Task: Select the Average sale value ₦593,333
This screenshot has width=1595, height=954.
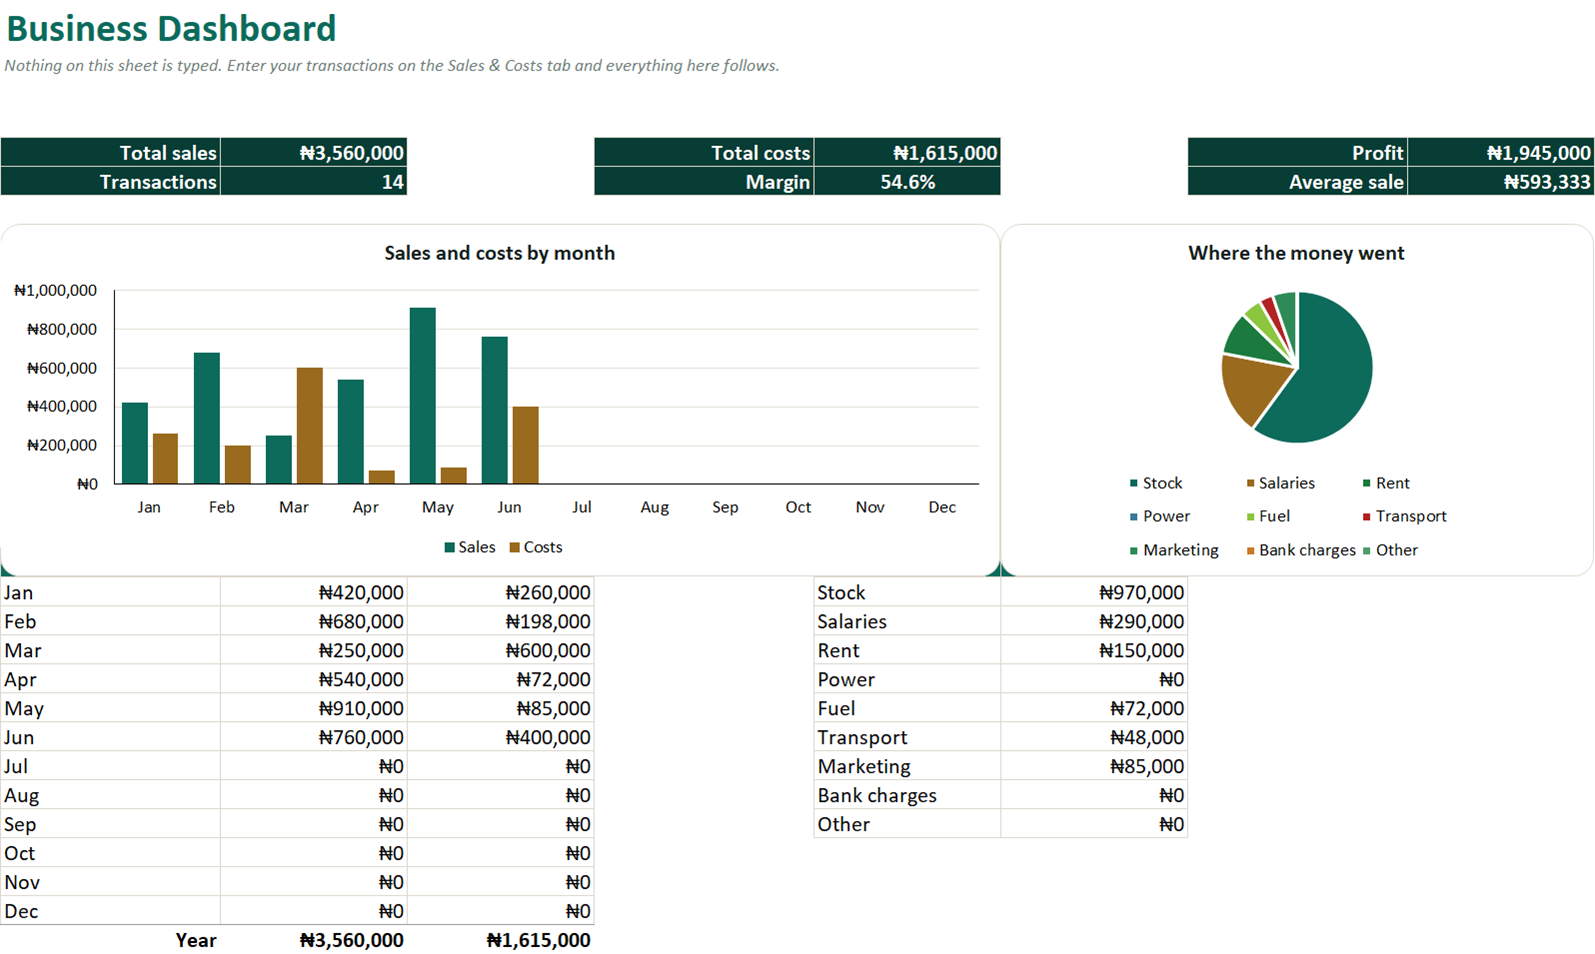Action: (1500, 182)
